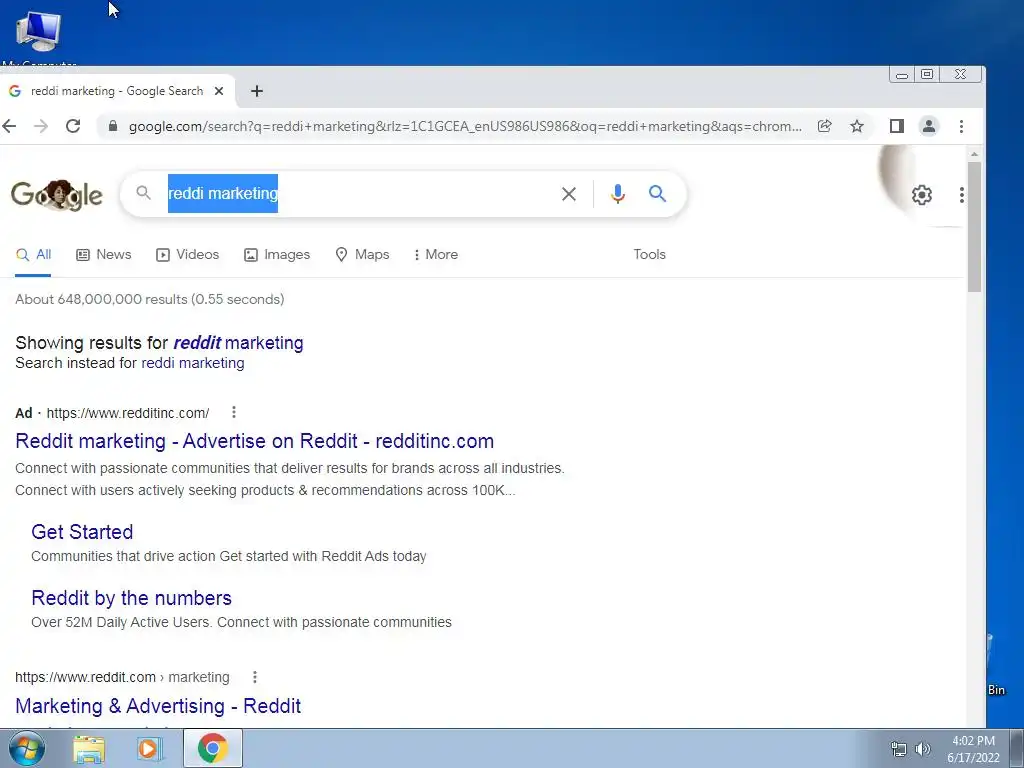This screenshot has height=768, width=1024.
Task: Open Reddit marketing - Advertise on Reddit ad
Action: pyautogui.click(x=255, y=441)
